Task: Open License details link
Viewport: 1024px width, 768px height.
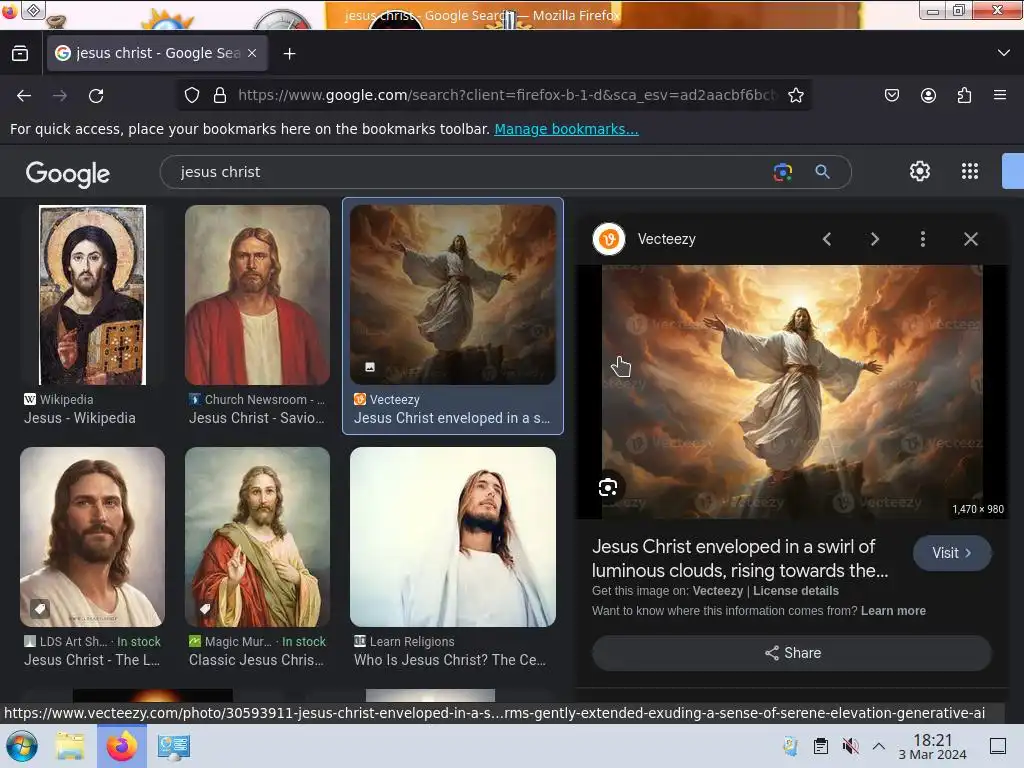Action: [x=795, y=591]
